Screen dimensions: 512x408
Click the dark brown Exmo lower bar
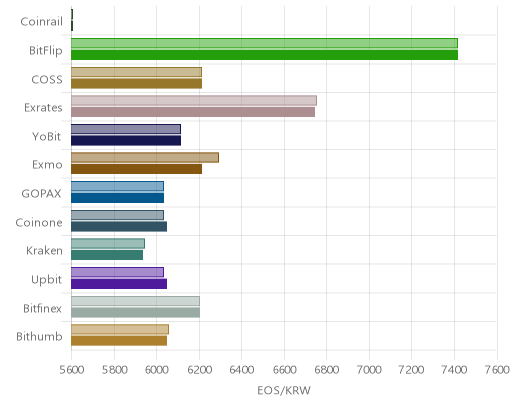pyautogui.click(x=136, y=169)
